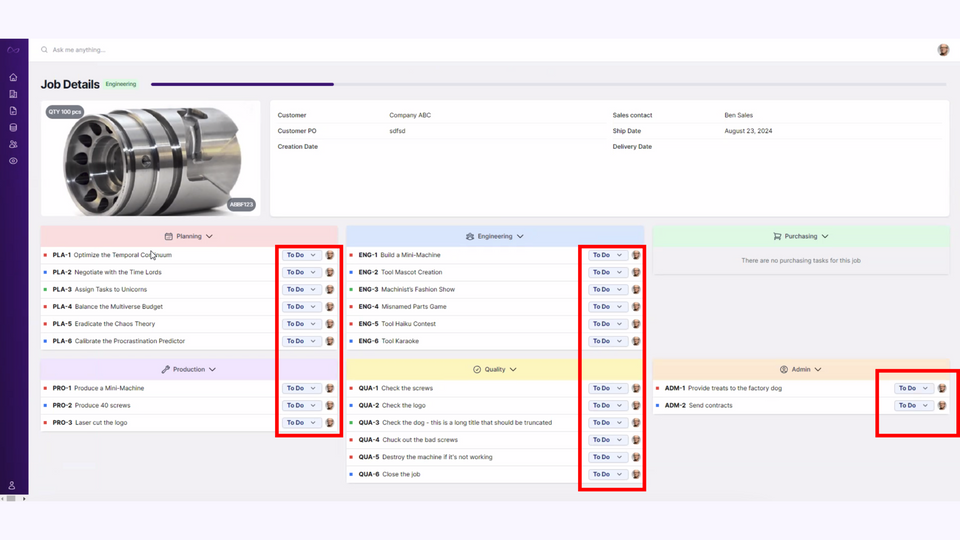The width and height of the screenshot is (960, 540).
Task: Open the eye icon in the sidebar
Action: pyautogui.click(x=13, y=161)
